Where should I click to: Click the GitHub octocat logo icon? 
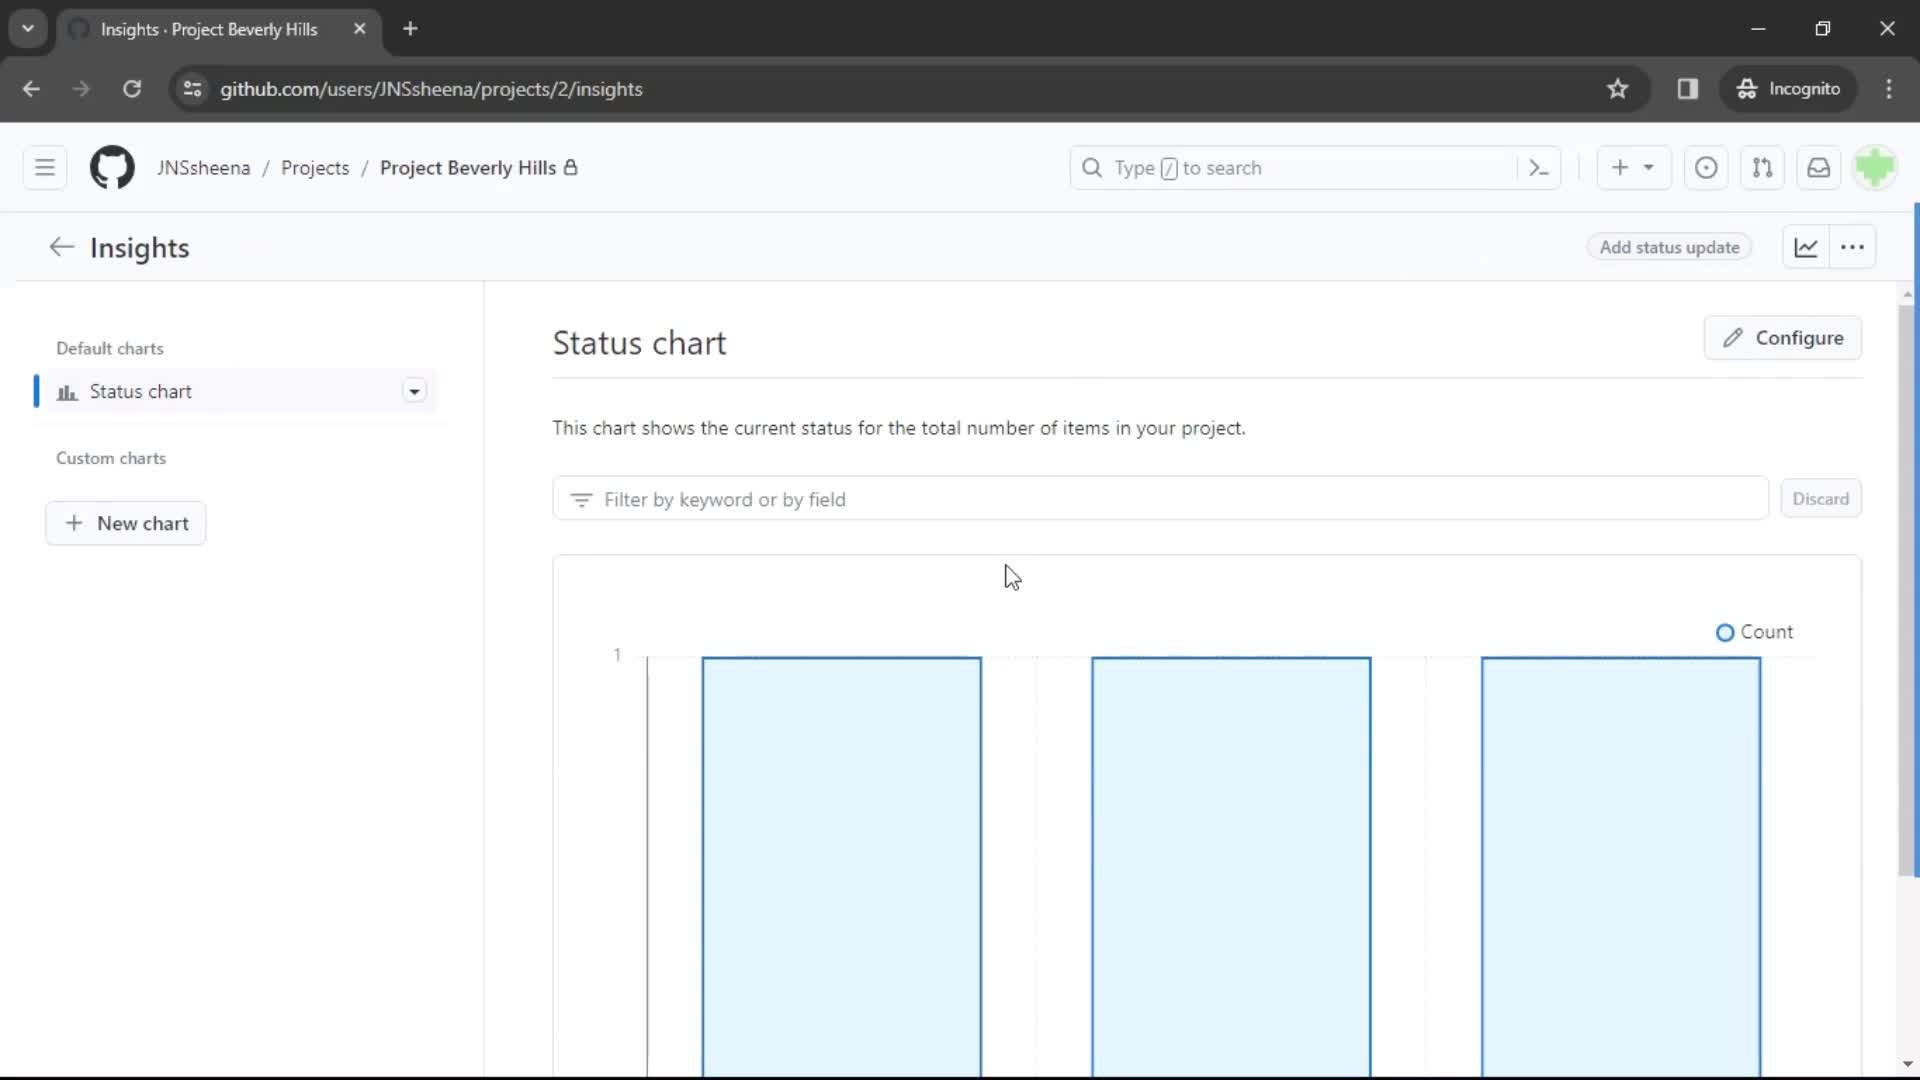click(x=112, y=167)
